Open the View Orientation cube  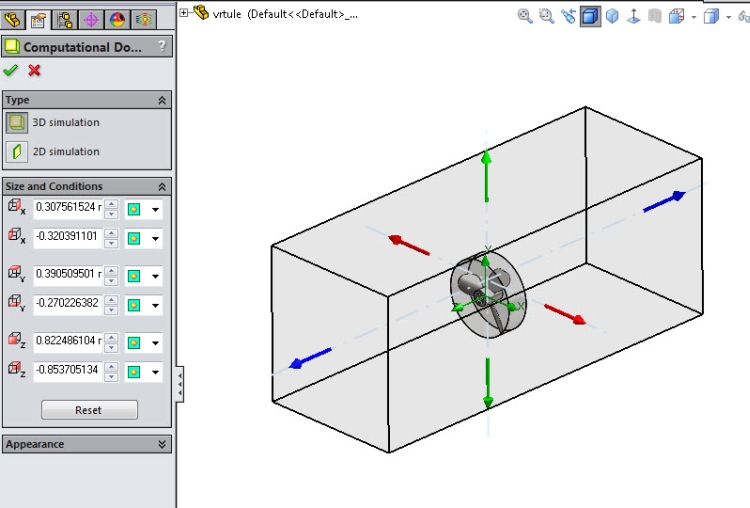point(612,16)
